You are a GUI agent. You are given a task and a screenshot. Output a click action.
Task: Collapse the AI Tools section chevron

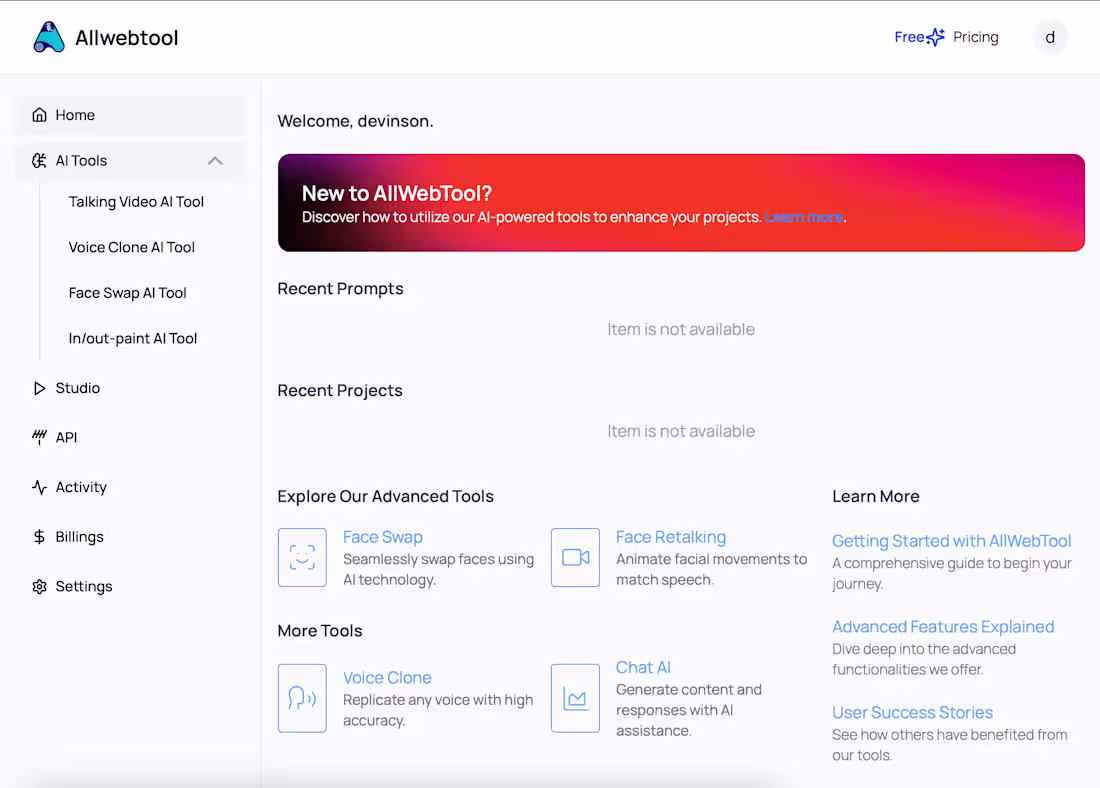click(215, 160)
